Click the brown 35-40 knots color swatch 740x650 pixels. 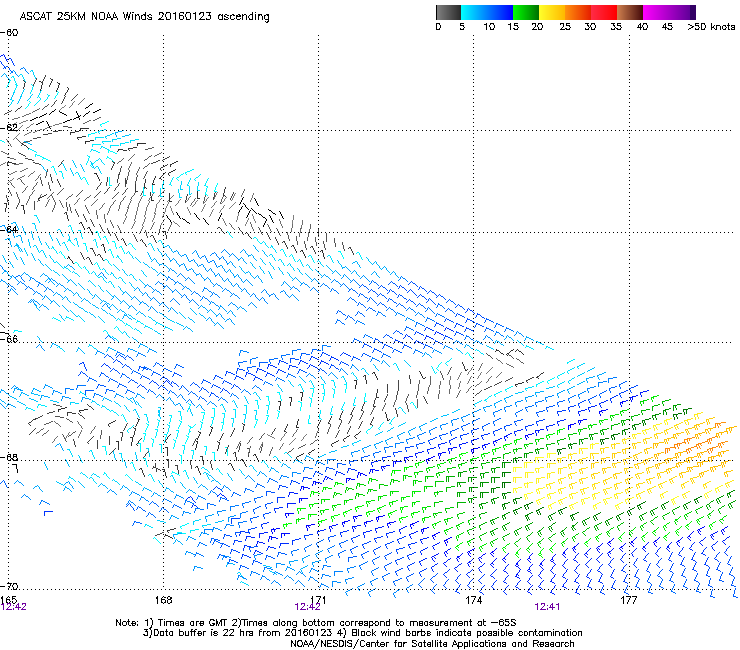[630, 12]
